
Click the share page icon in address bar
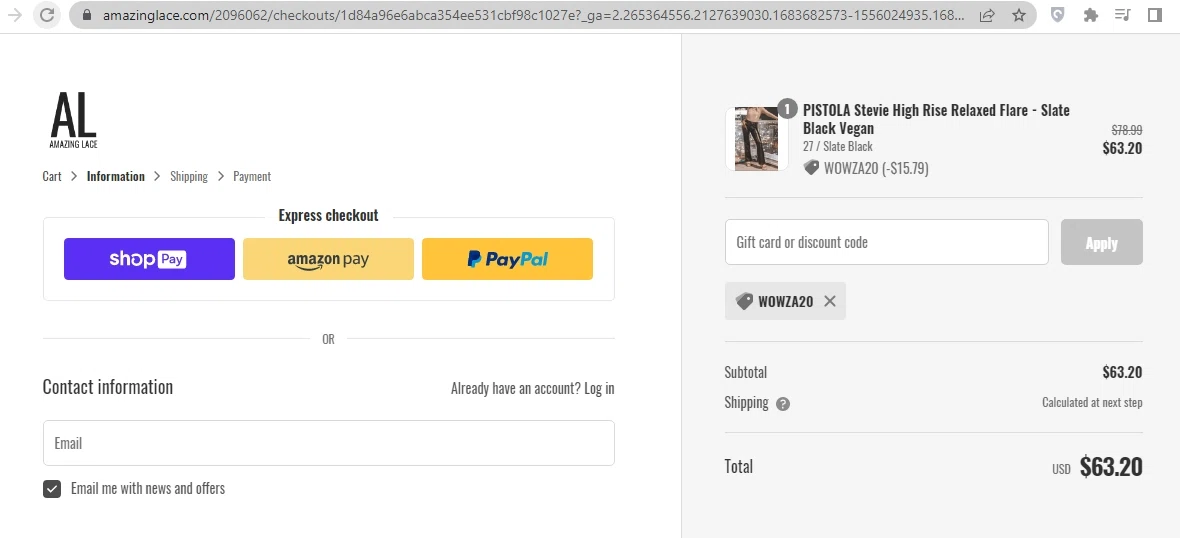pyautogui.click(x=987, y=15)
